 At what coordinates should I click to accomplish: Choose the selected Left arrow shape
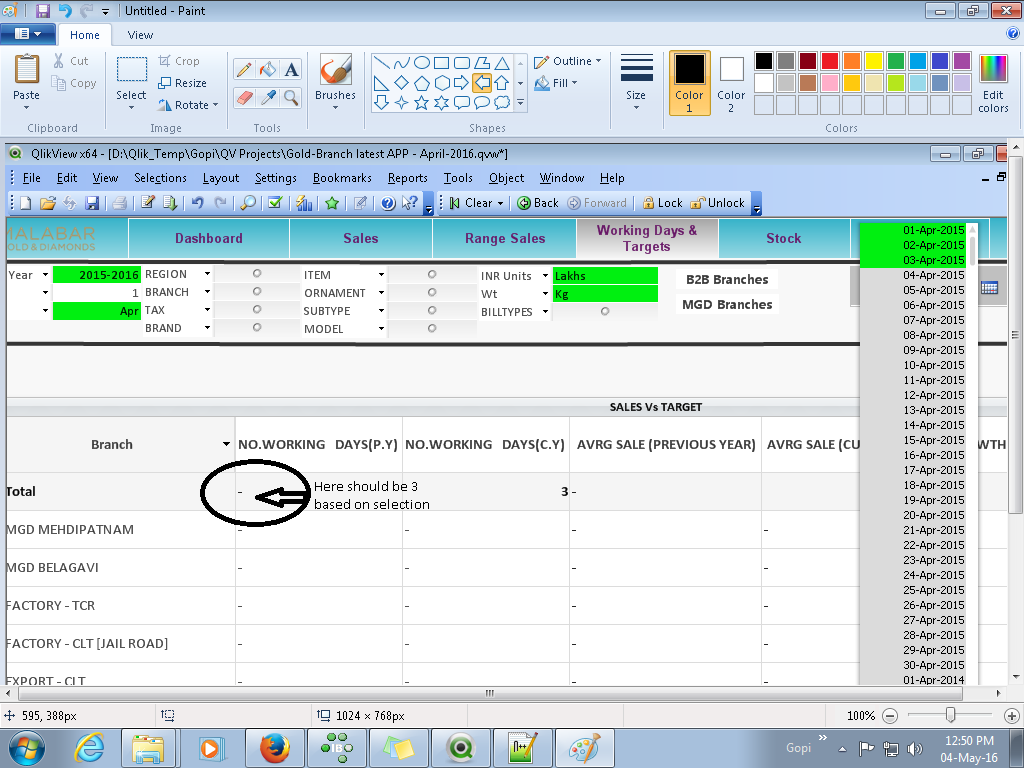pyautogui.click(x=482, y=83)
